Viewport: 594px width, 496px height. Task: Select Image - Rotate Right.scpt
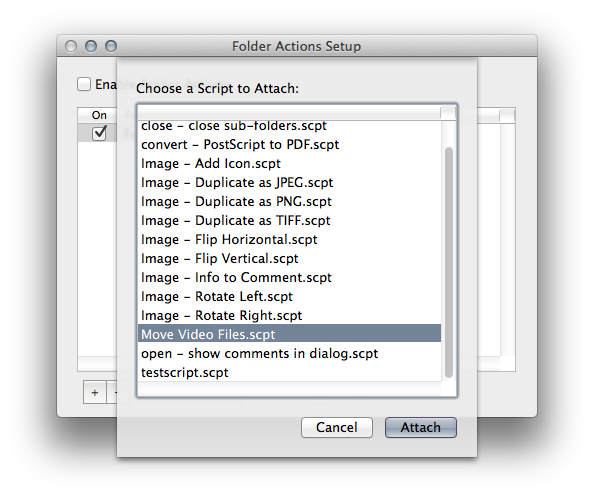click(x=289, y=315)
